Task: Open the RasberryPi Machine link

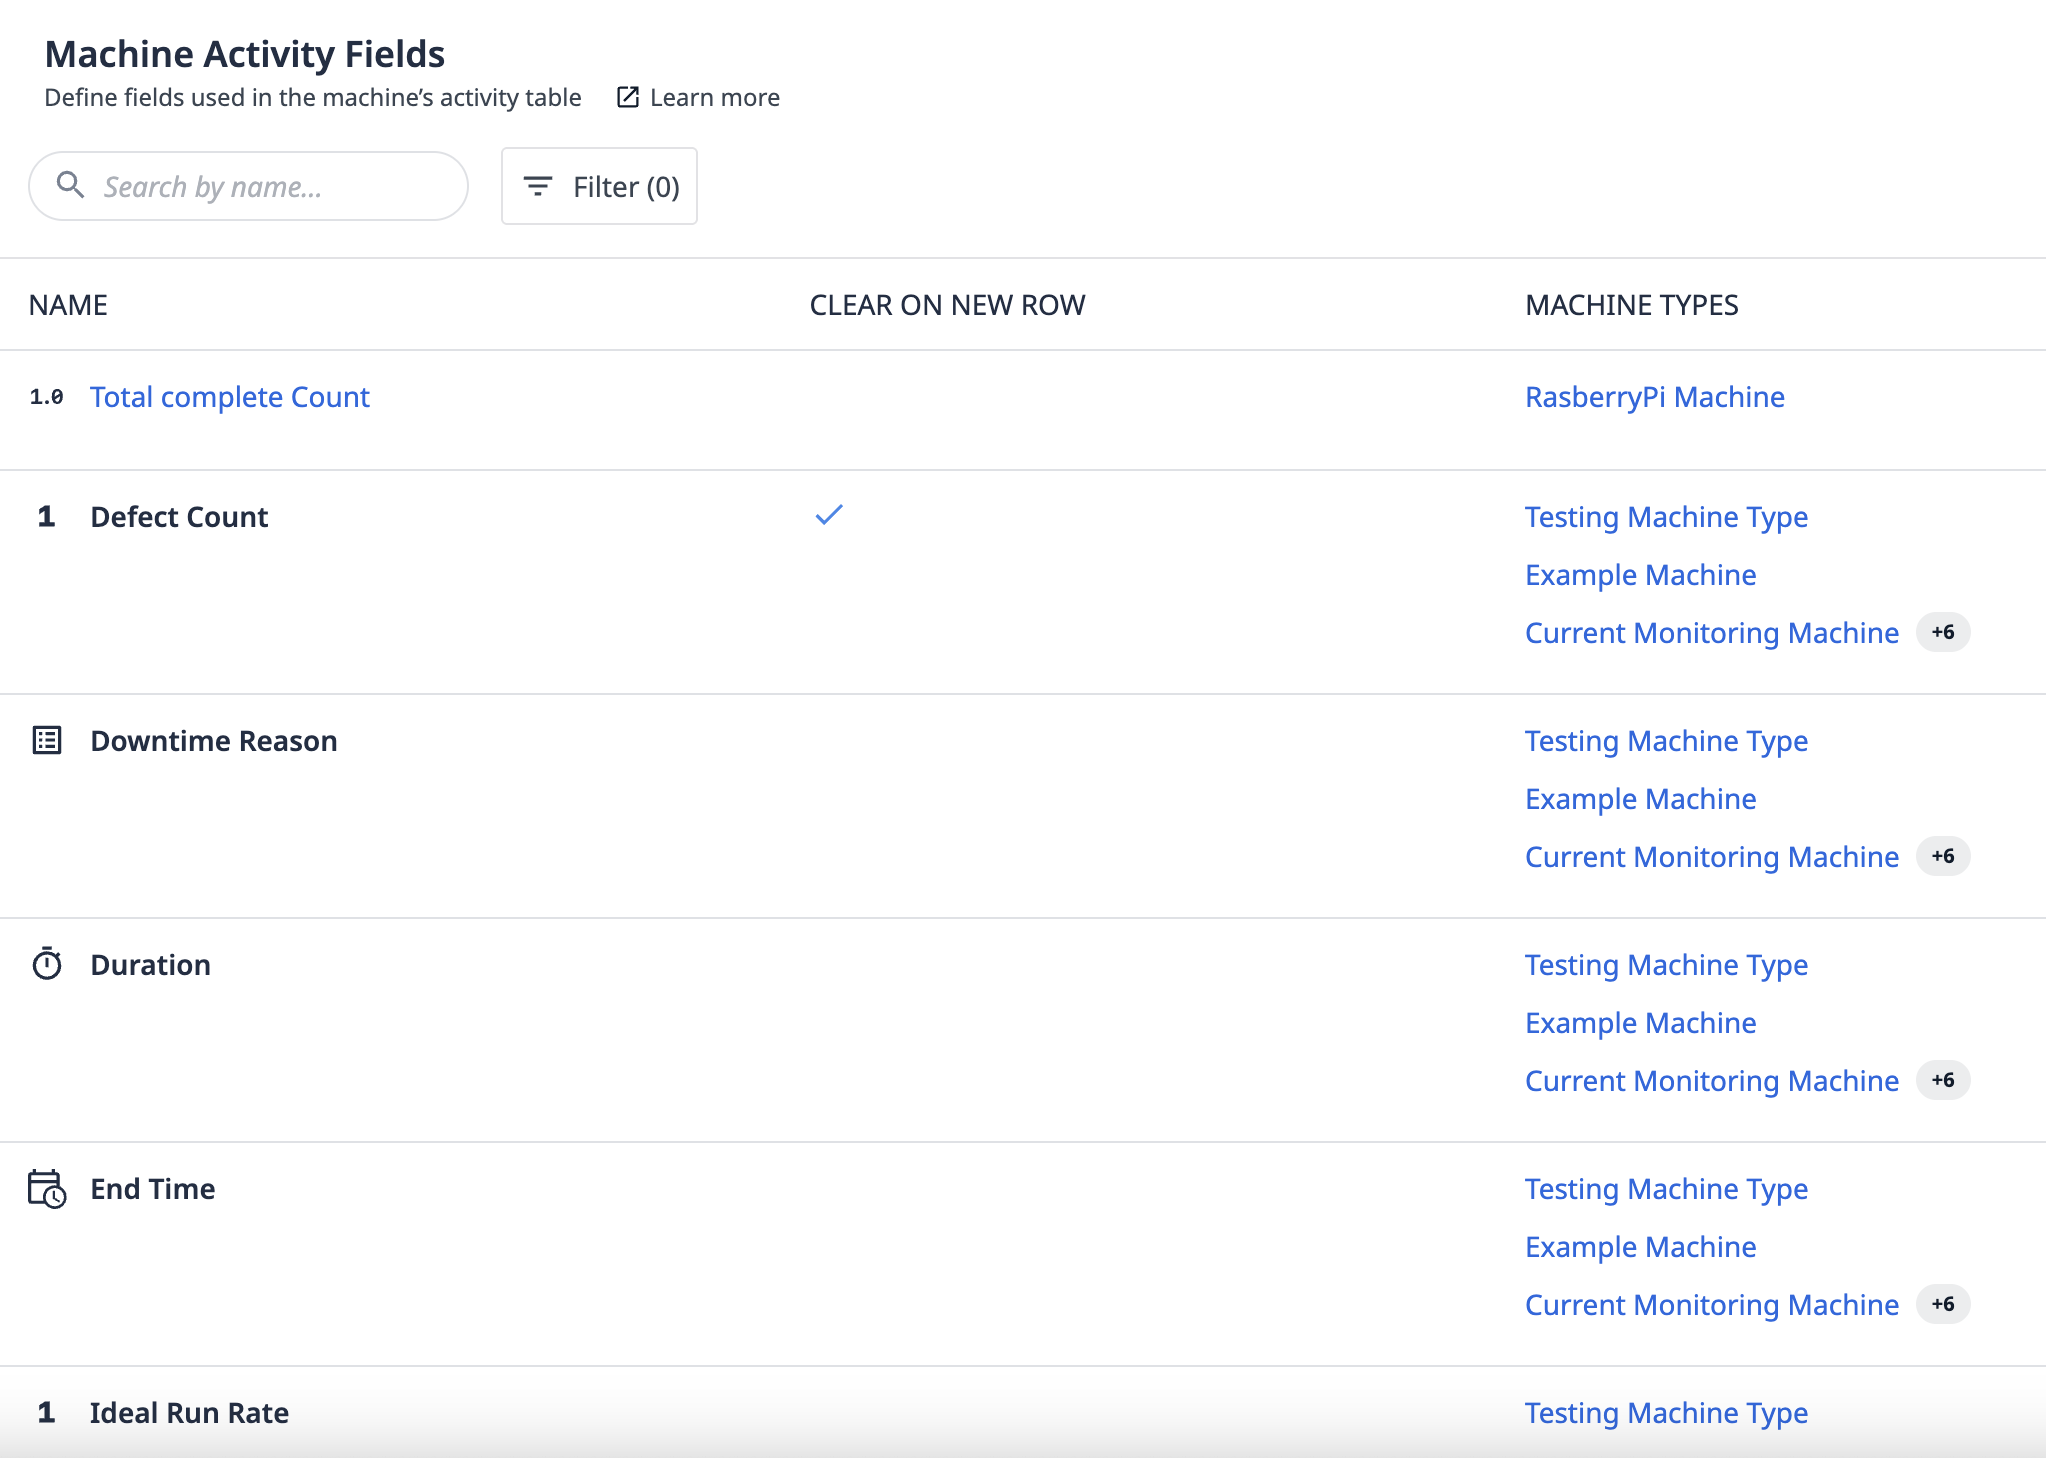Action: coord(1654,397)
